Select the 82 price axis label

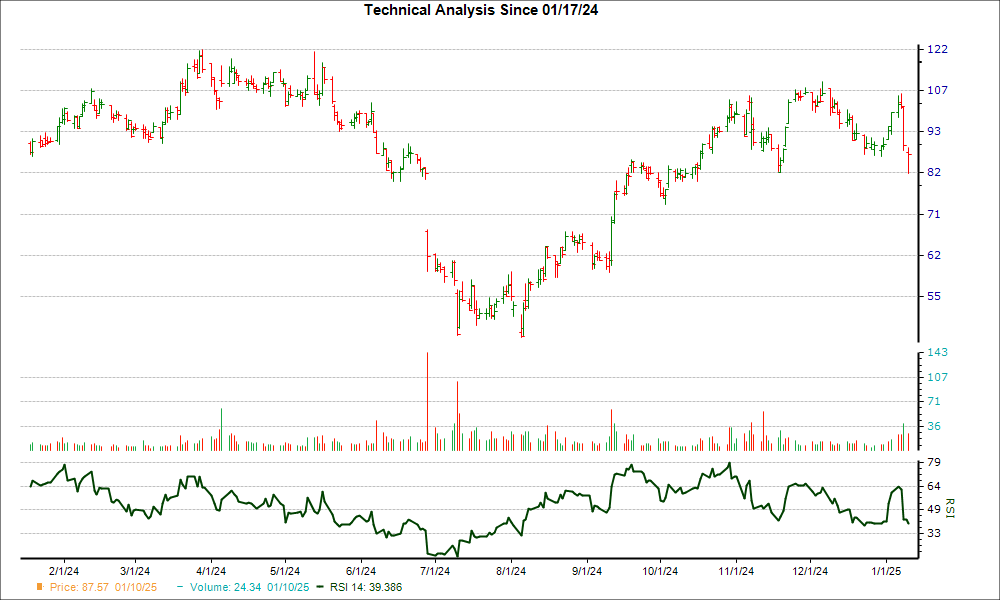934,173
